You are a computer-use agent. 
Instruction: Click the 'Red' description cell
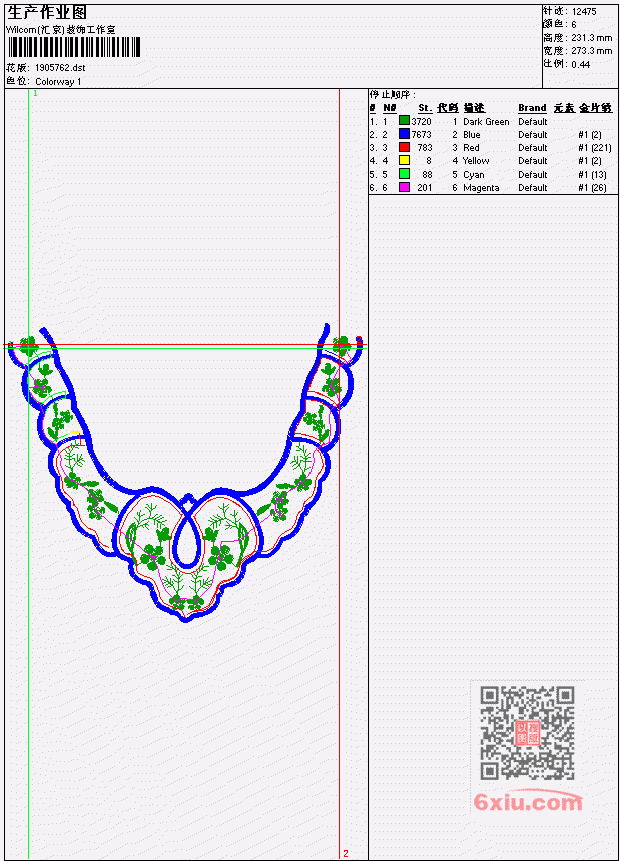coord(471,148)
